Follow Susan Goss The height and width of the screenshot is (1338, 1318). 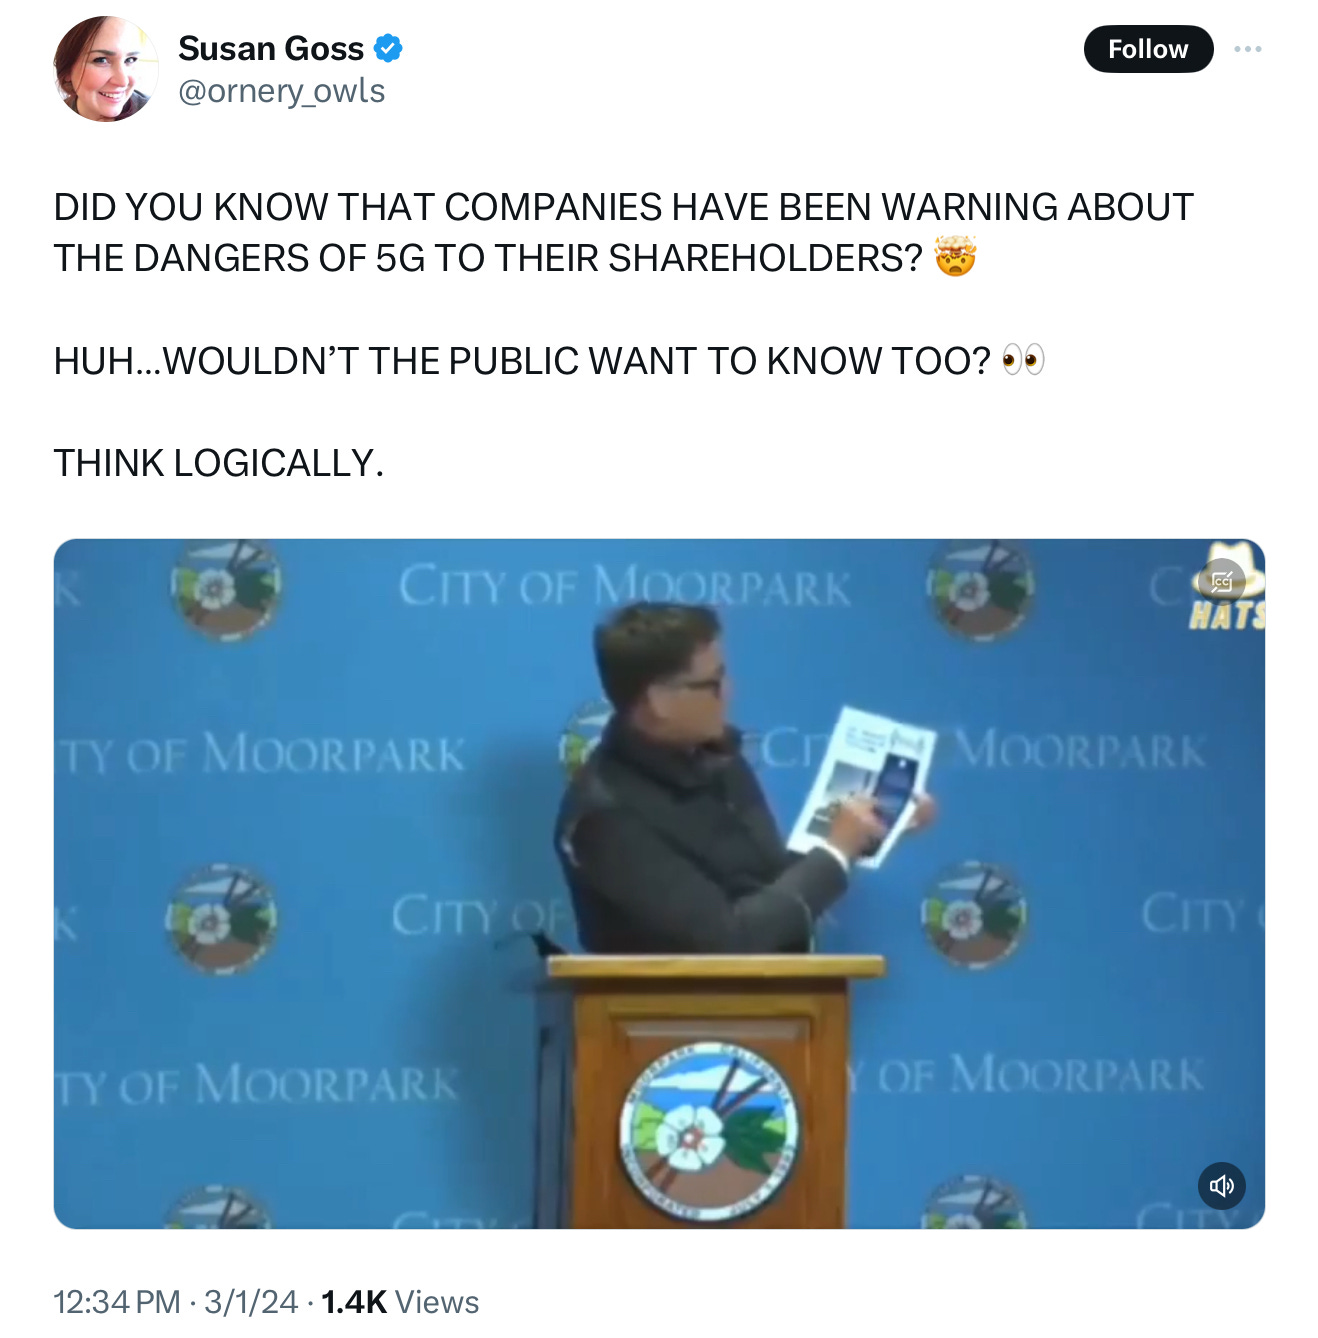[1148, 49]
